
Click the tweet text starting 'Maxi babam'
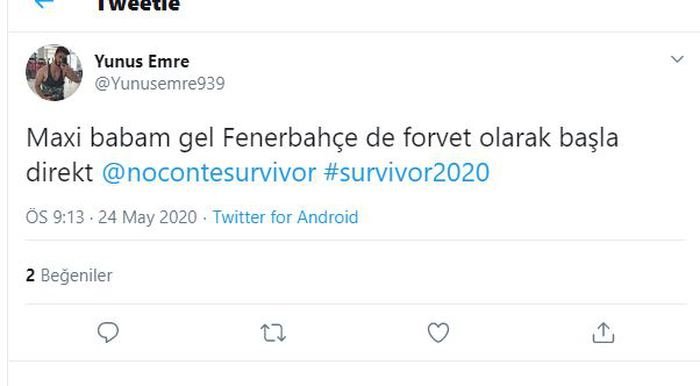[322, 155]
